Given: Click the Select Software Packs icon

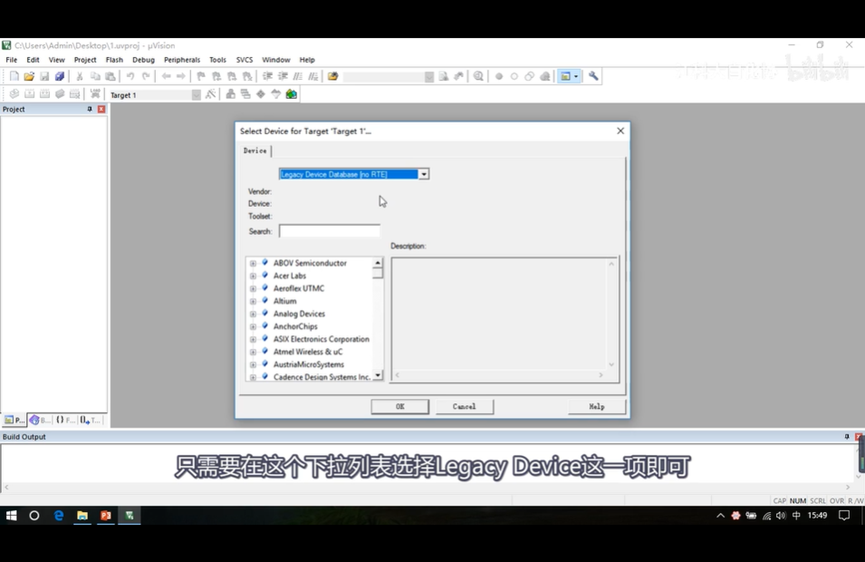Looking at the screenshot, I should (276, 94).
